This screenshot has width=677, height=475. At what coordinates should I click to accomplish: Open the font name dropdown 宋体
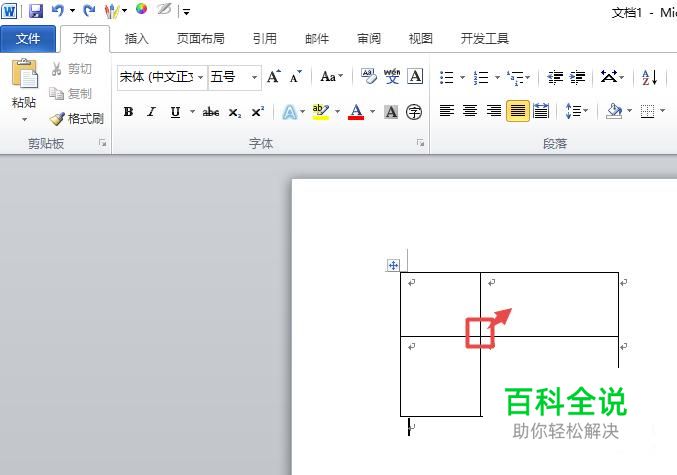[x=201, y=78]
